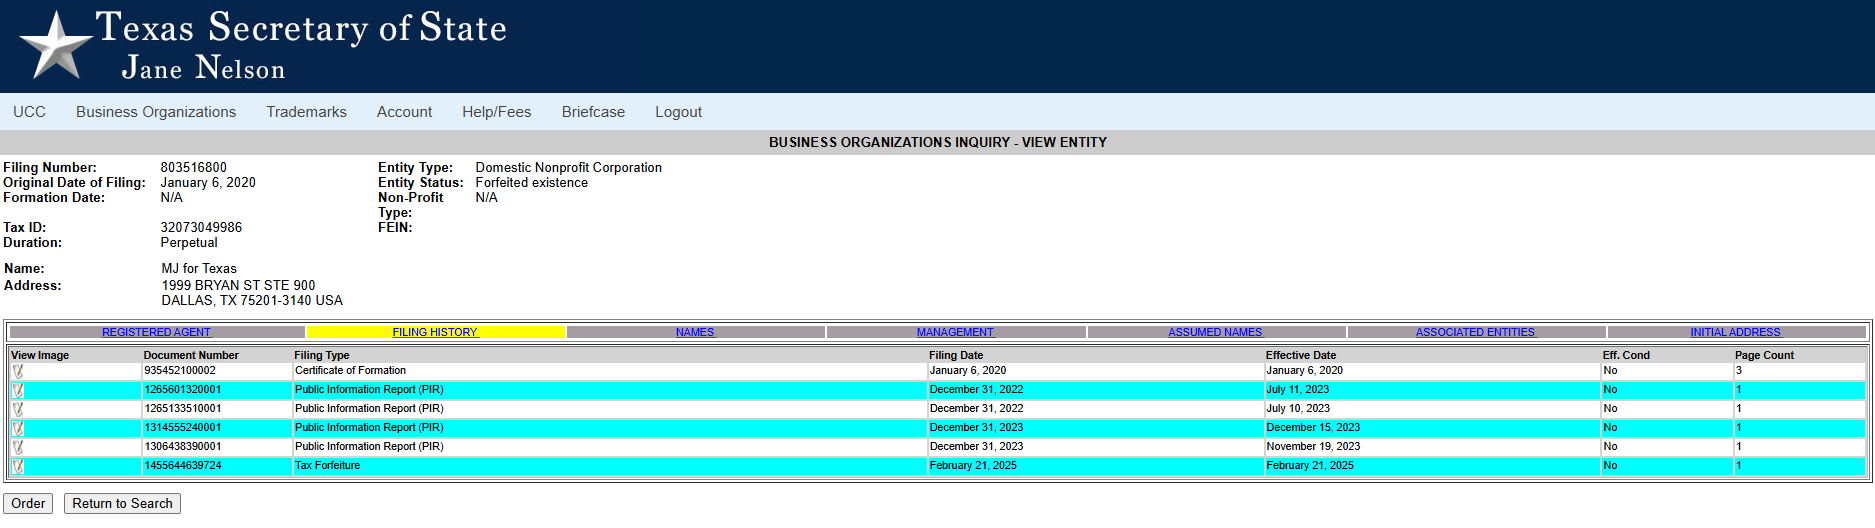Viewport: 1875px width, 528px height.
Task: Open Certificate of Formation document image icon
Action: [18, 371]
